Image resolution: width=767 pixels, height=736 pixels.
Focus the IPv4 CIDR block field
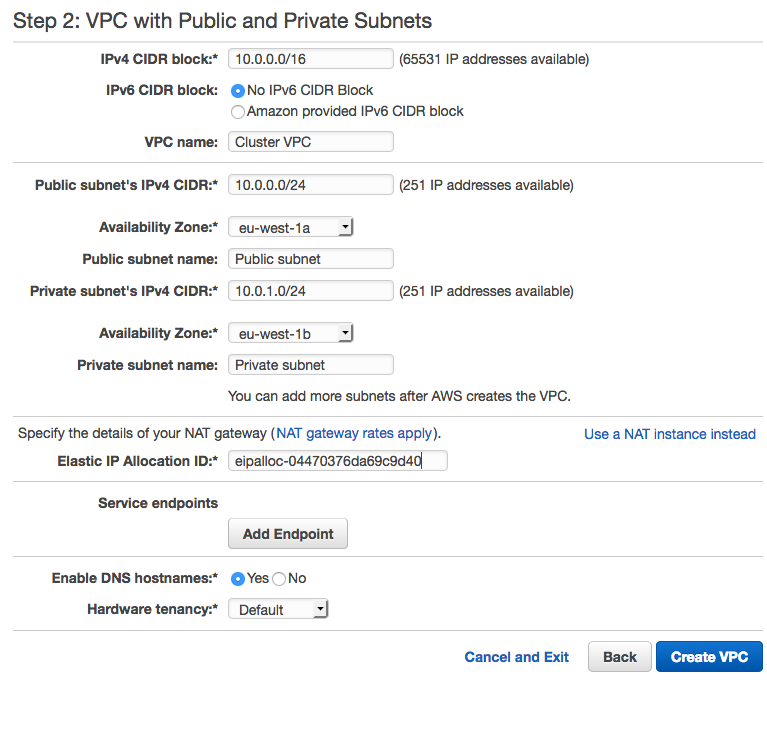point(311,59)
